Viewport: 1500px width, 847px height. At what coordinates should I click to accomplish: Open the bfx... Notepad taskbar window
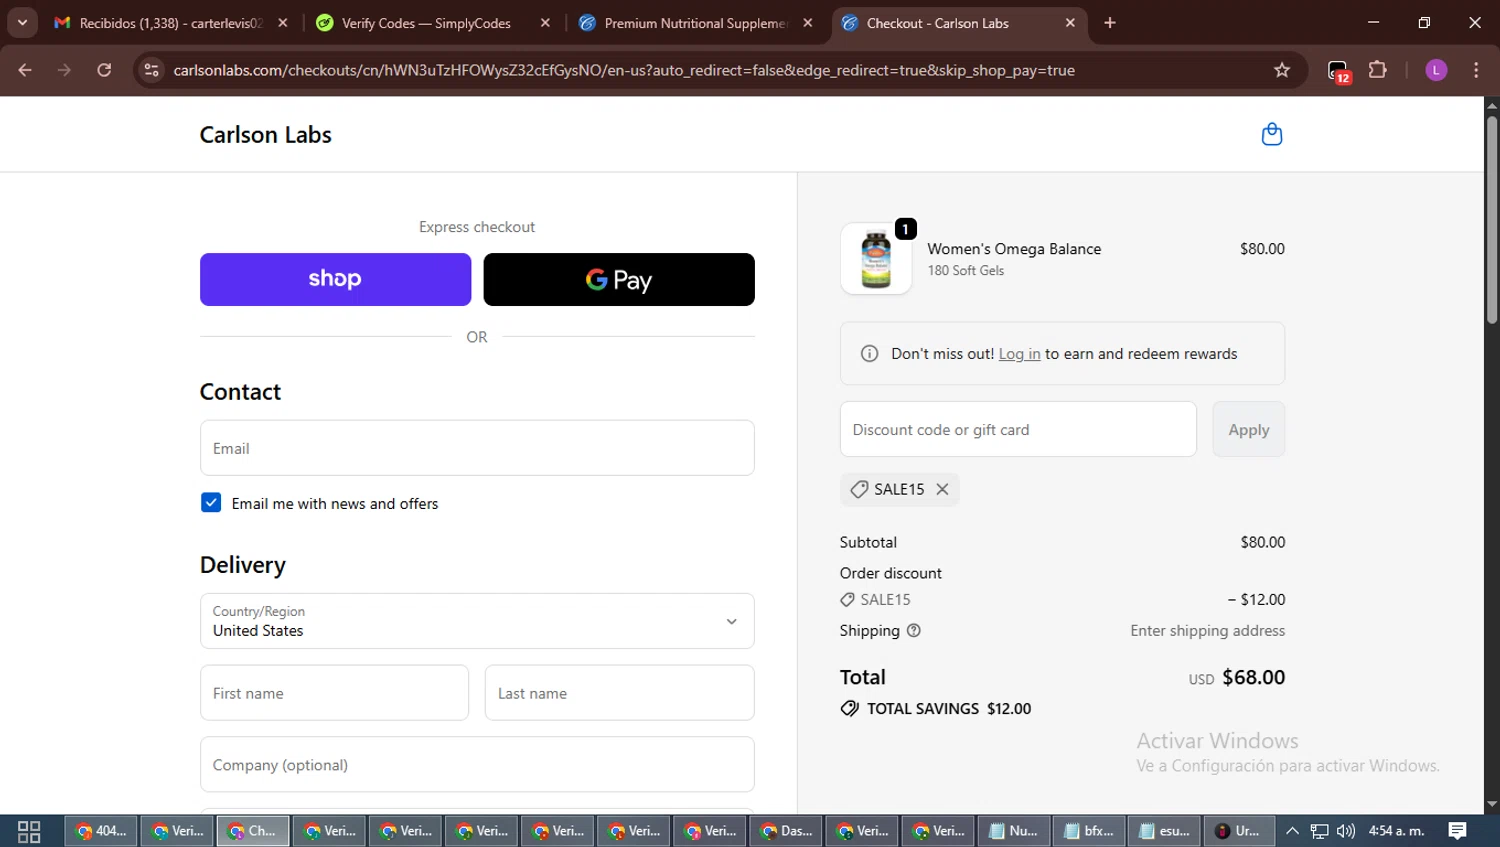tap(1089, 831)
